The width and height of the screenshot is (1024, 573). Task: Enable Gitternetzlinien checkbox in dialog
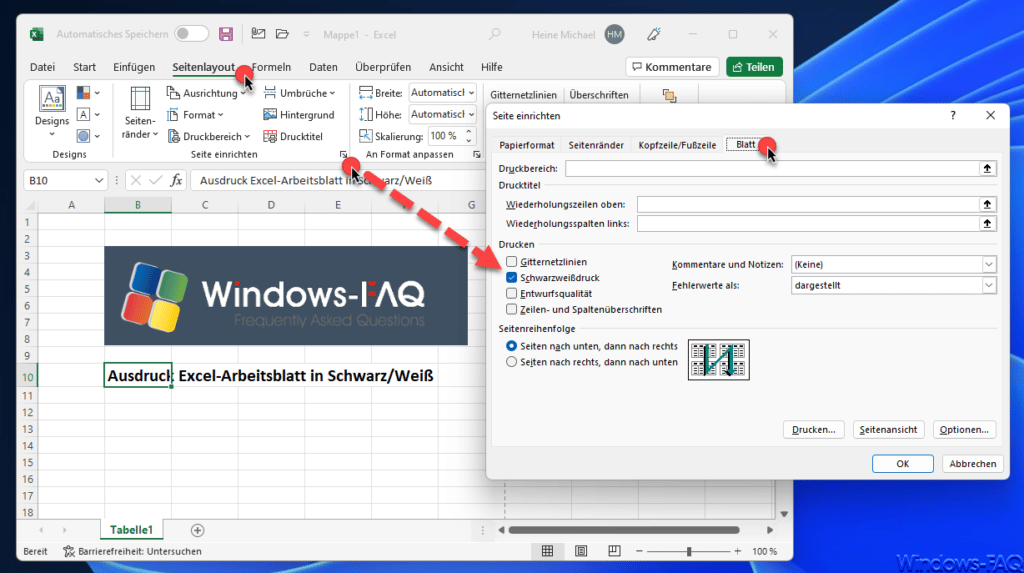pyautogui.click(x=511, y=261)
